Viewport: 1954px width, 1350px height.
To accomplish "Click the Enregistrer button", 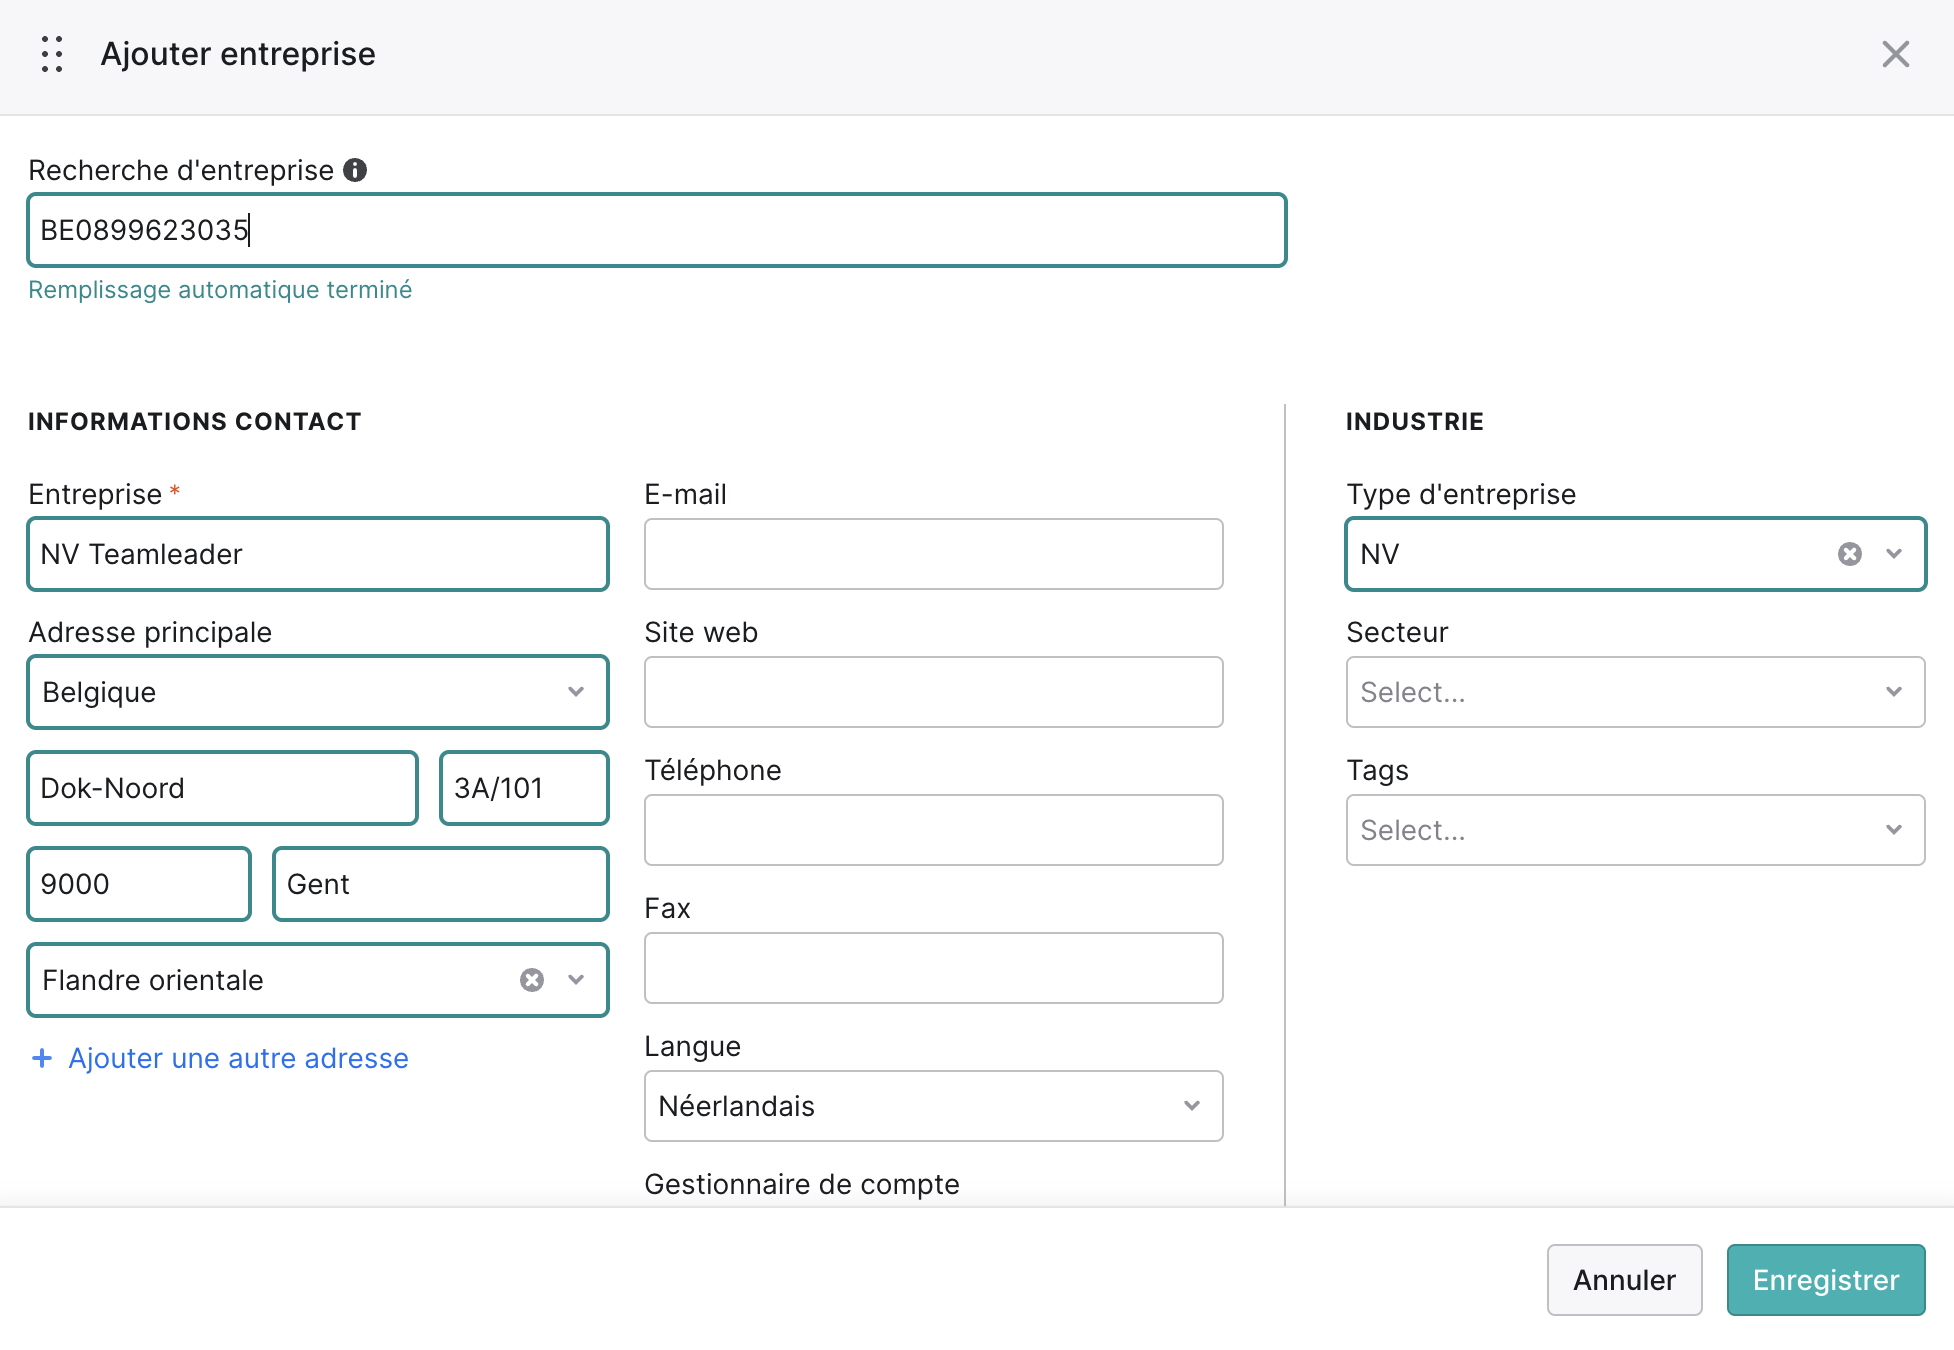I will pyautogui.click(x=1826, y=1280).
